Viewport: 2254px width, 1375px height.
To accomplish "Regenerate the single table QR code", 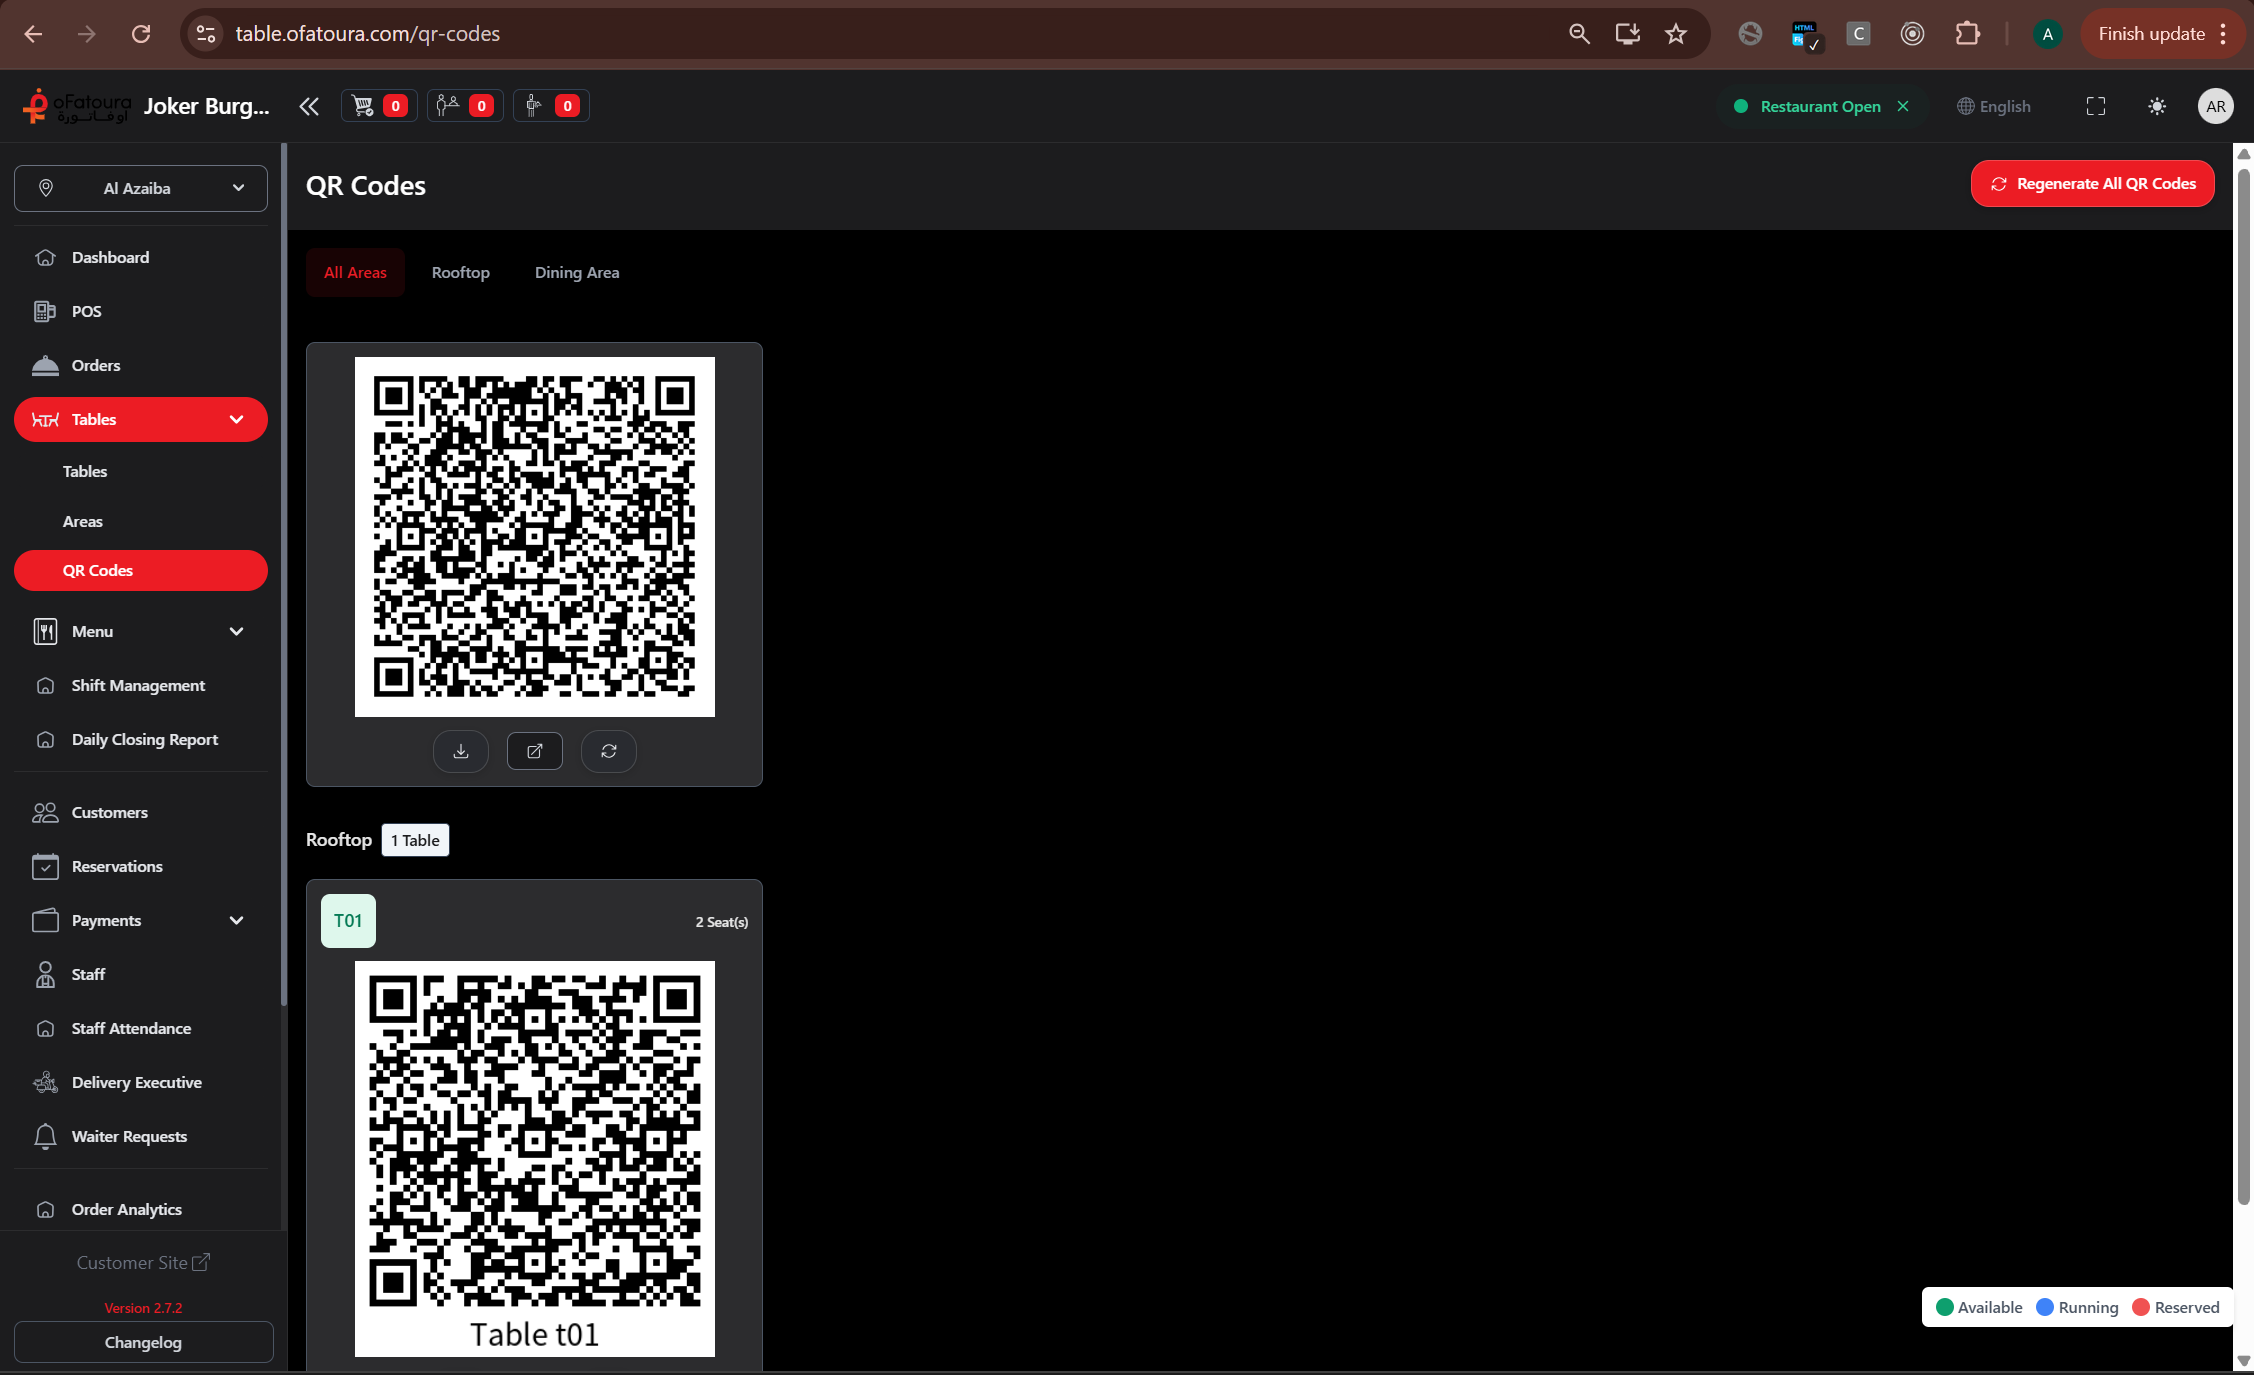I will pos(608,751).
